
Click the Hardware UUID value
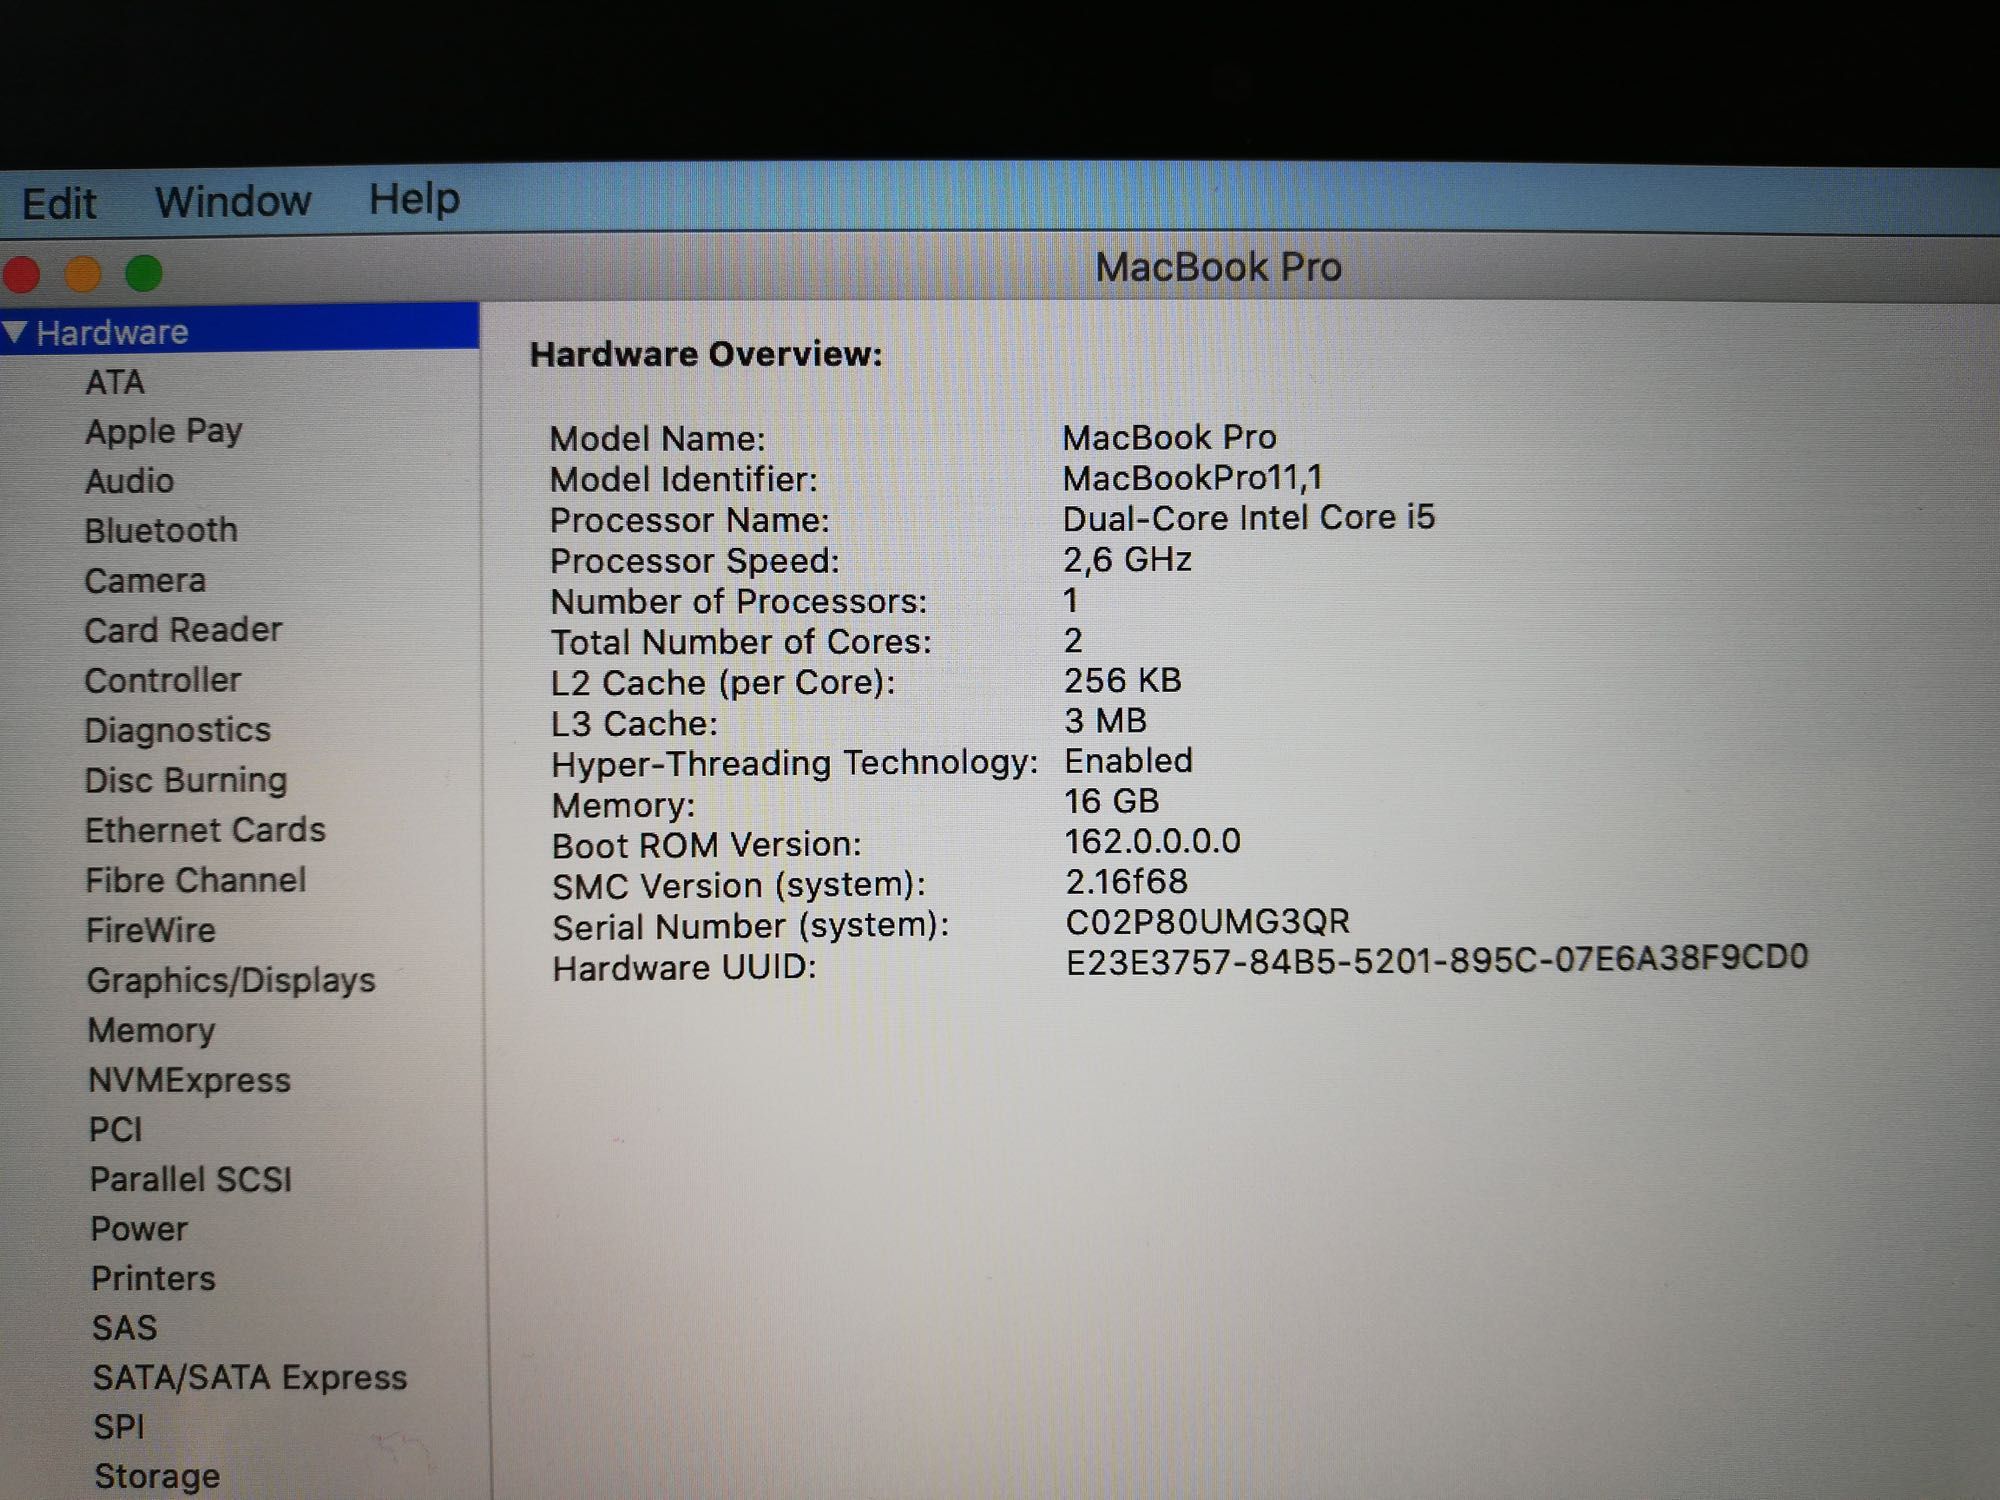click(1437, 960)
